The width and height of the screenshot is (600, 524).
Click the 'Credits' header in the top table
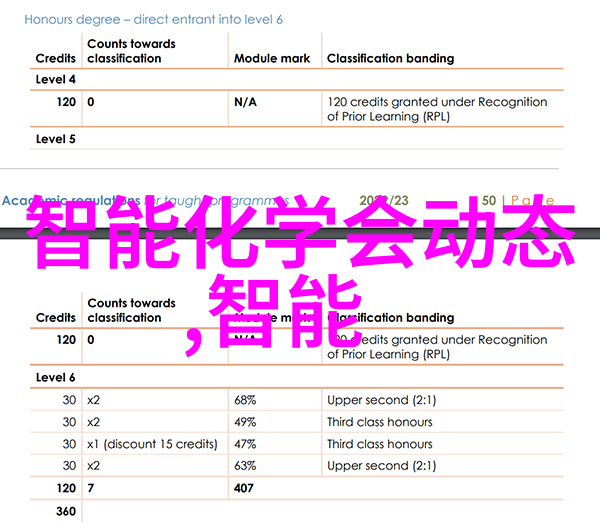(x=55, y=58)
